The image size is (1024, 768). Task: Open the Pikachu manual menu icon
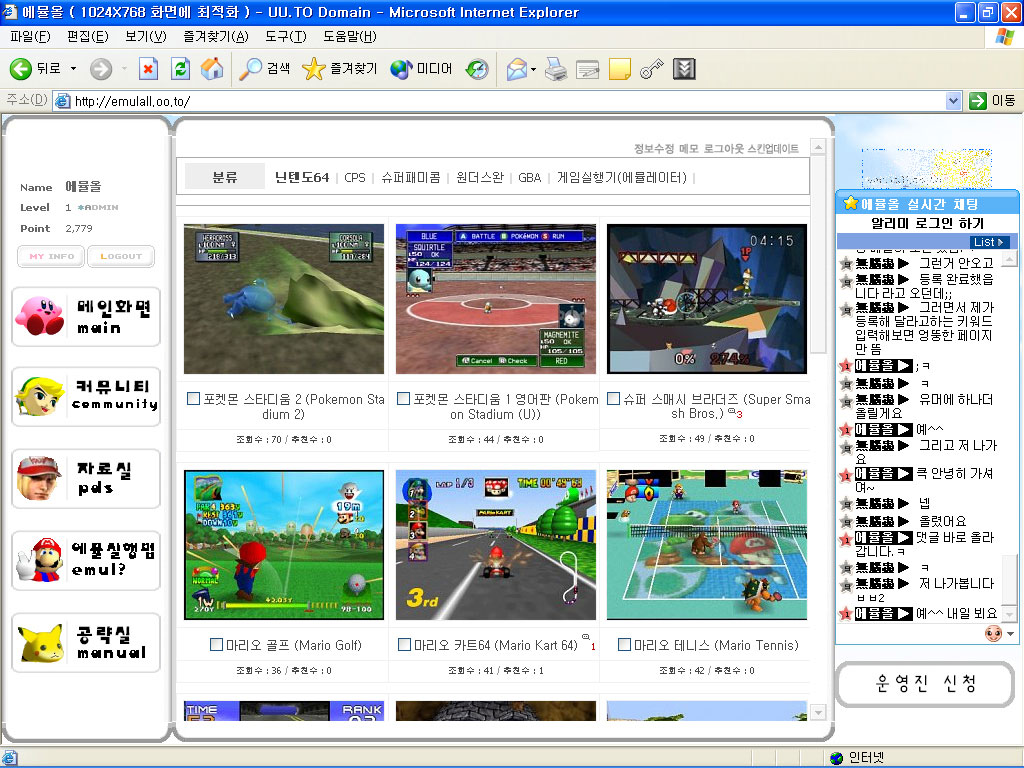pos(40,643)
